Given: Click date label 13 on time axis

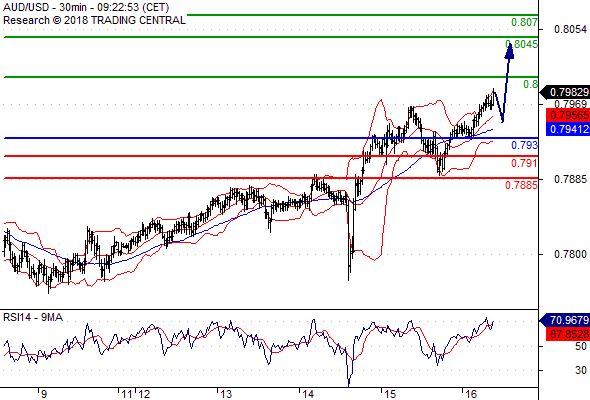Looking at the screenshot, I should pyautogui.click(x=226, y=394).
